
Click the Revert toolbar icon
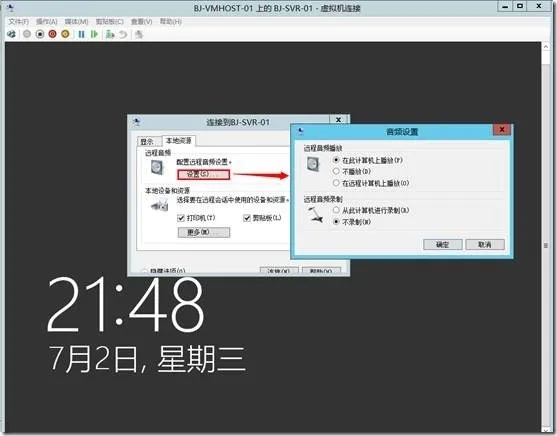coord(123,34)
